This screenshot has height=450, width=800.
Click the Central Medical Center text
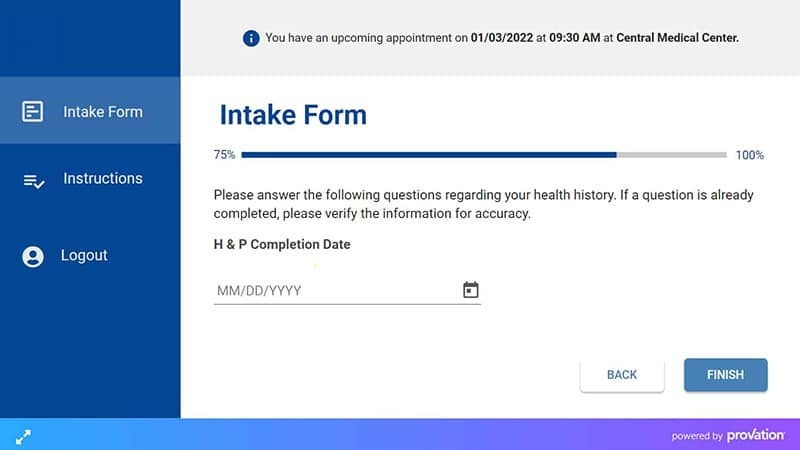click(x=677, y=38)
